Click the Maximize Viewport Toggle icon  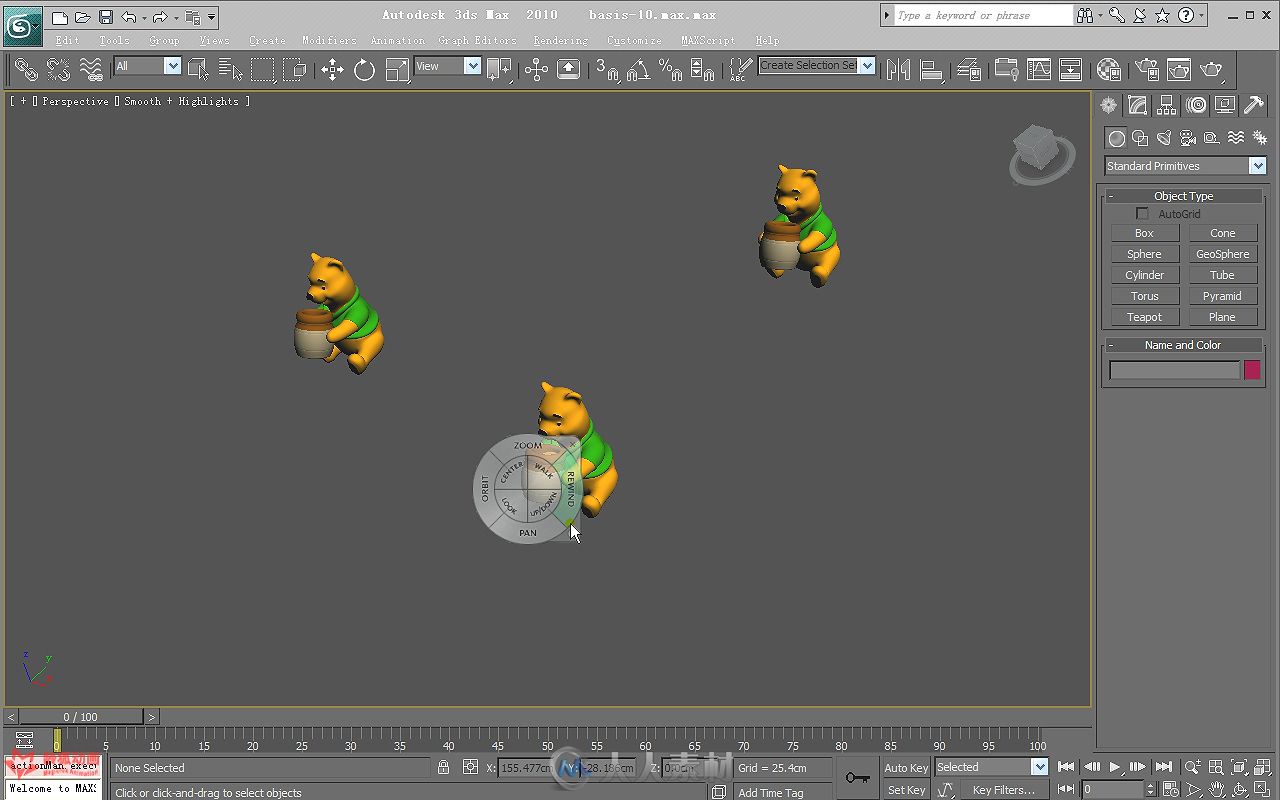pos(1261,790)
